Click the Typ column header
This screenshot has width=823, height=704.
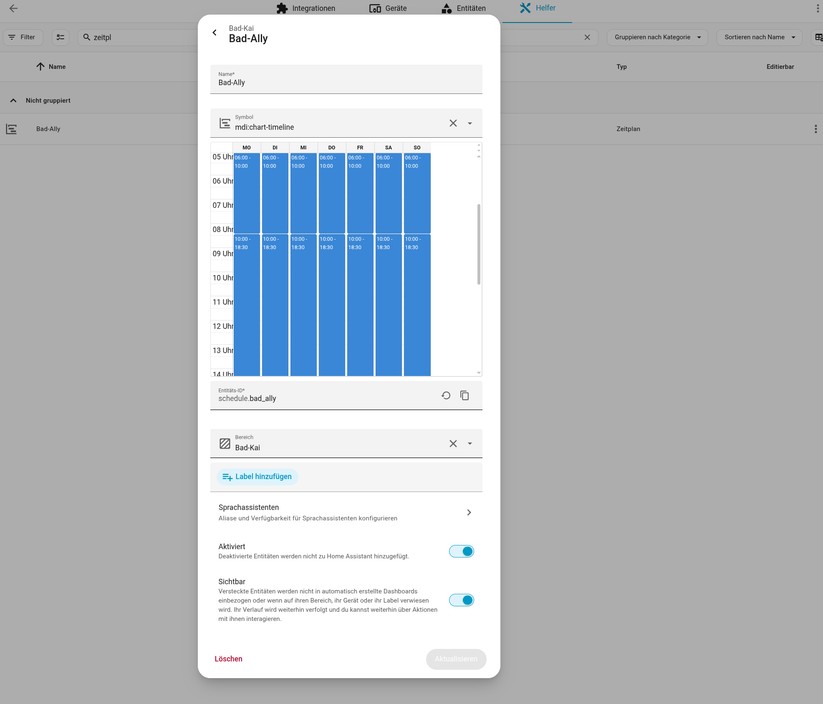(621, 67)
